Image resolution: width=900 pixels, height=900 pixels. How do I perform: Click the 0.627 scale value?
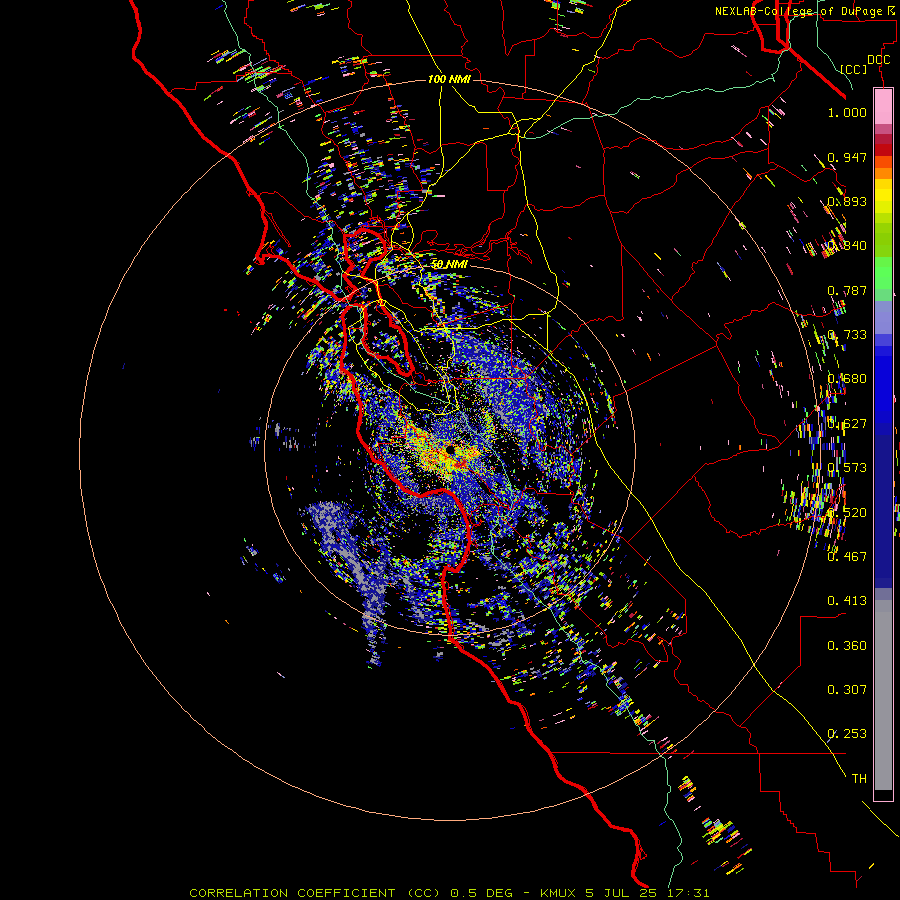coord(847,424)
